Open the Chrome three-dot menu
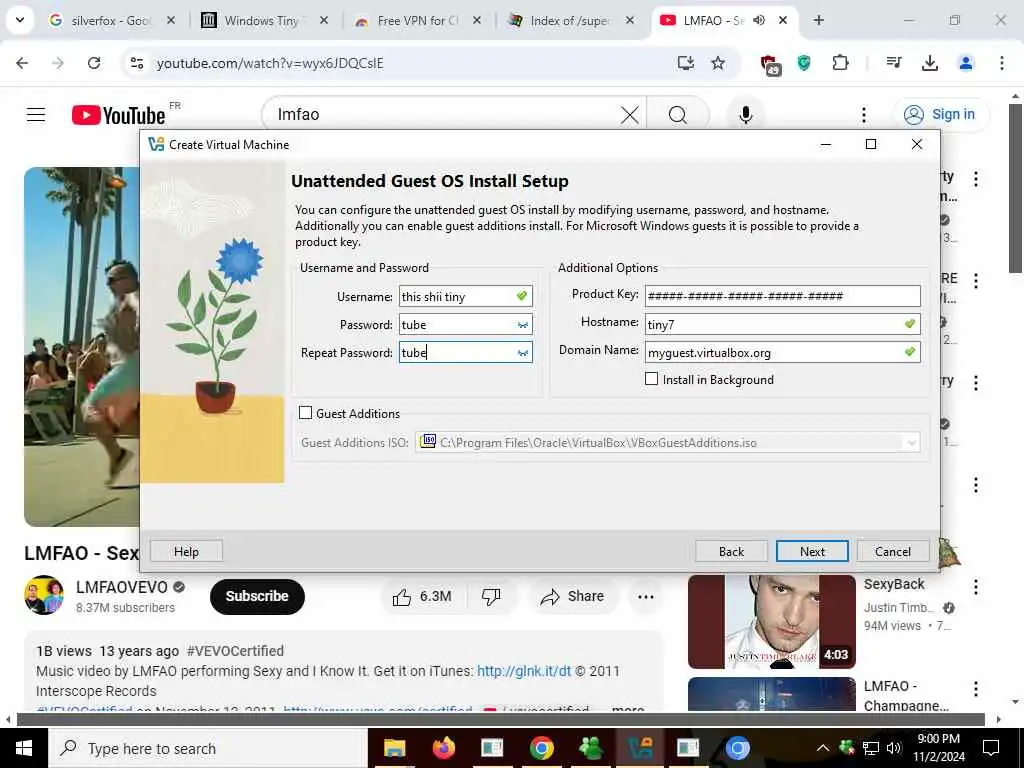 pos(1001,63)
